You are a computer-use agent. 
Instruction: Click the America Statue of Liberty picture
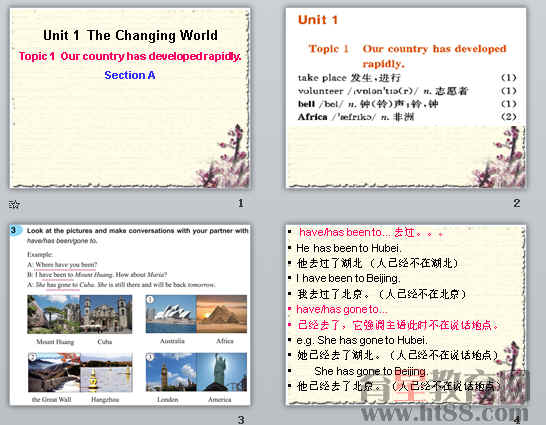click(x=222, y=372)
